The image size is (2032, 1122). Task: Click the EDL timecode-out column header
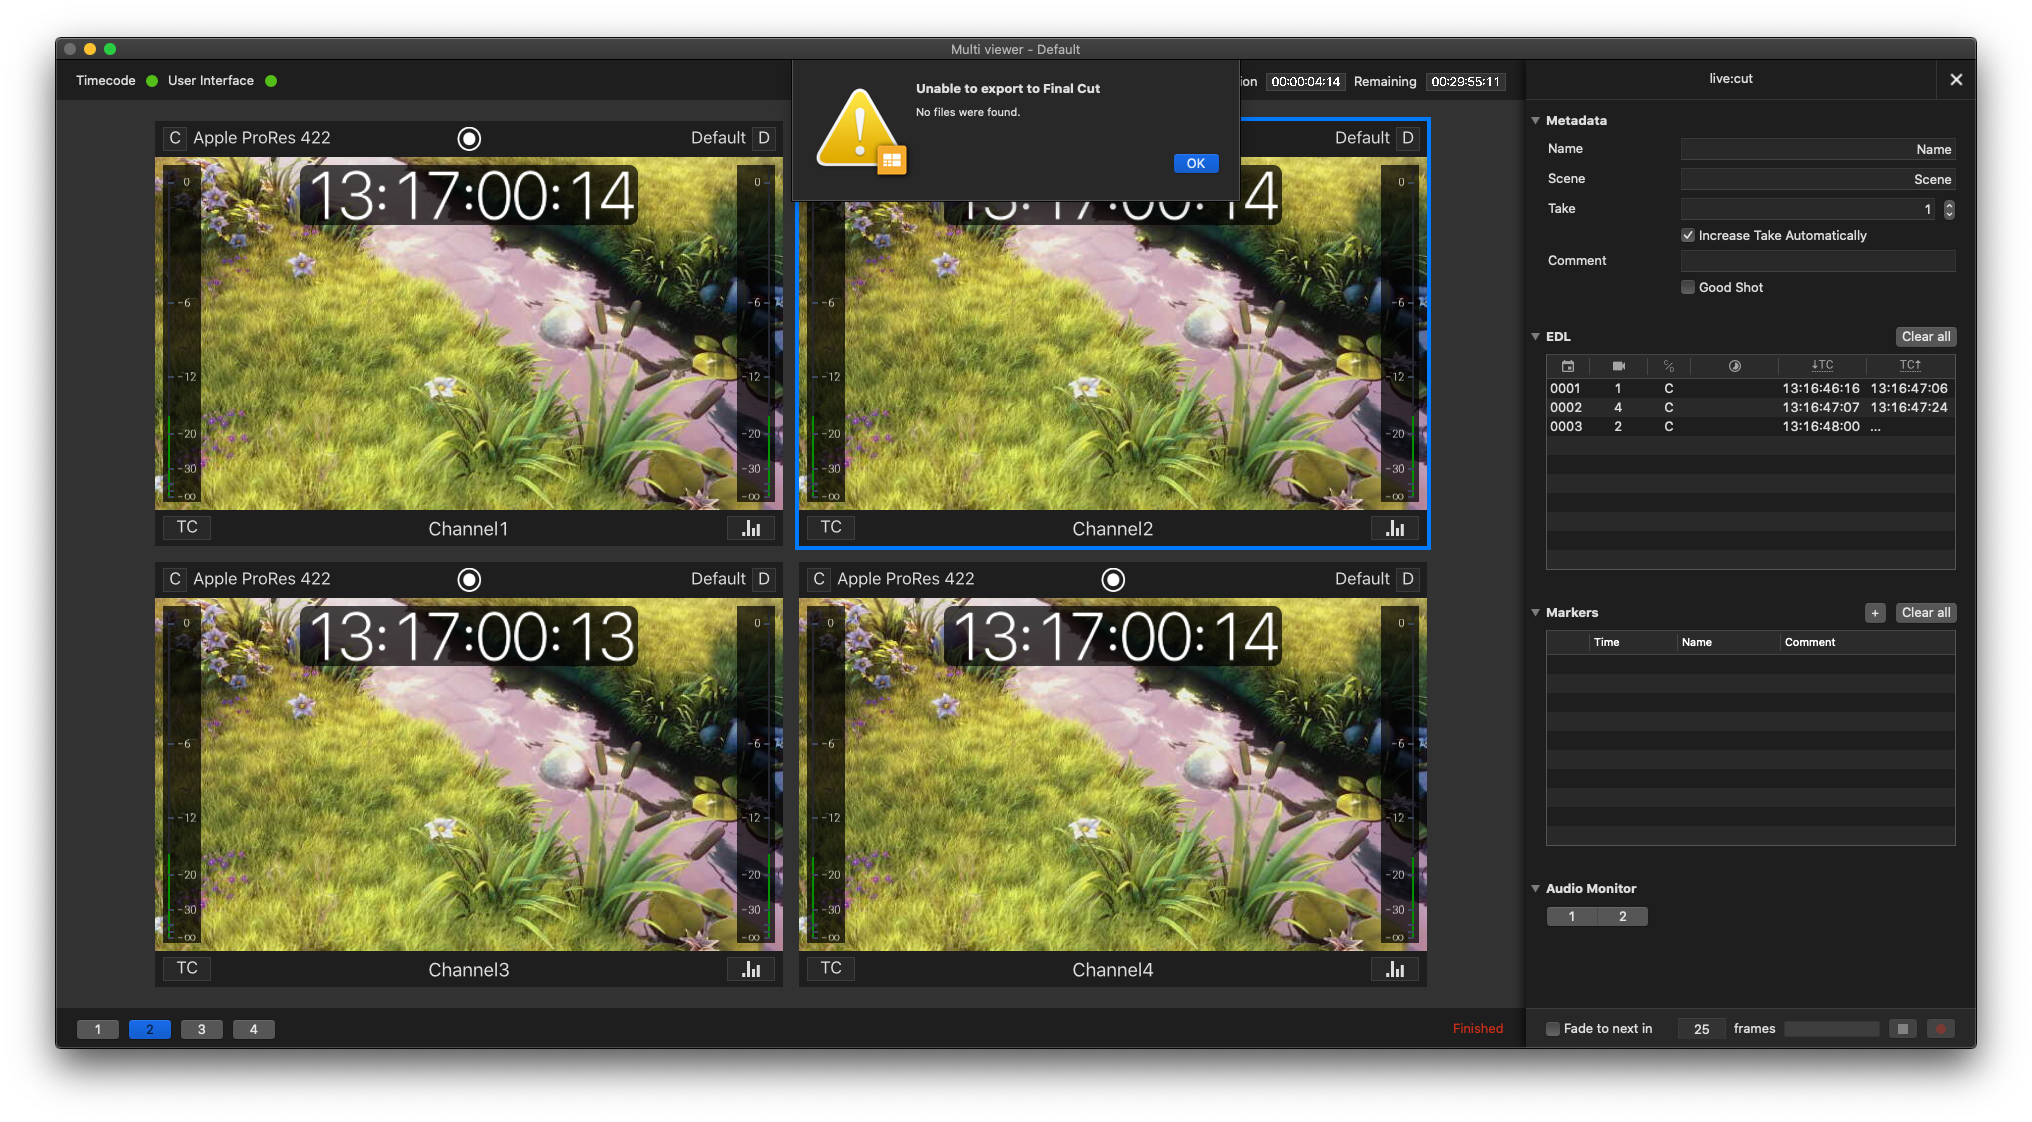tap(1910, 366)
